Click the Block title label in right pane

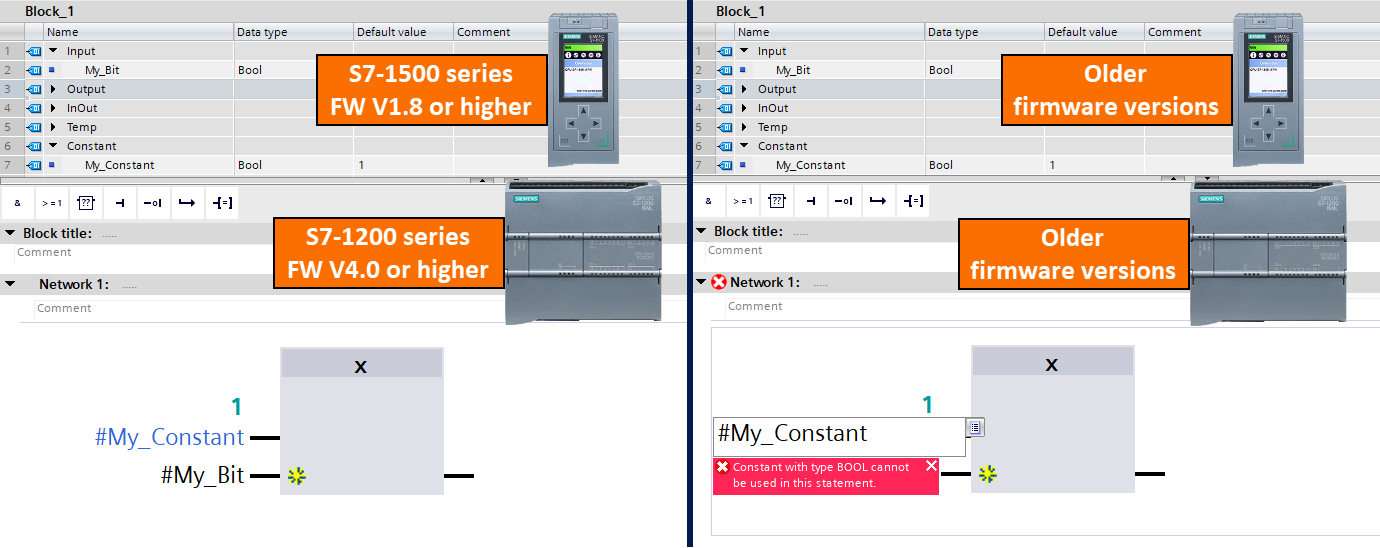coord(754,231)
